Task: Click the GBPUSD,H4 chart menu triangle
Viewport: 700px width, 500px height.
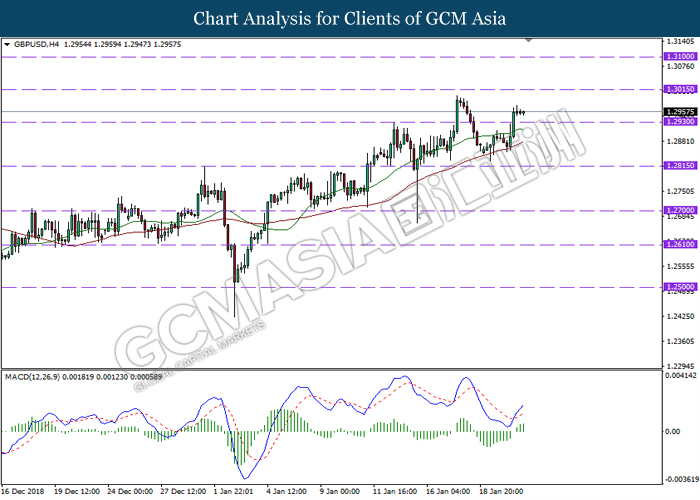Action: click(x=7, y=44)
